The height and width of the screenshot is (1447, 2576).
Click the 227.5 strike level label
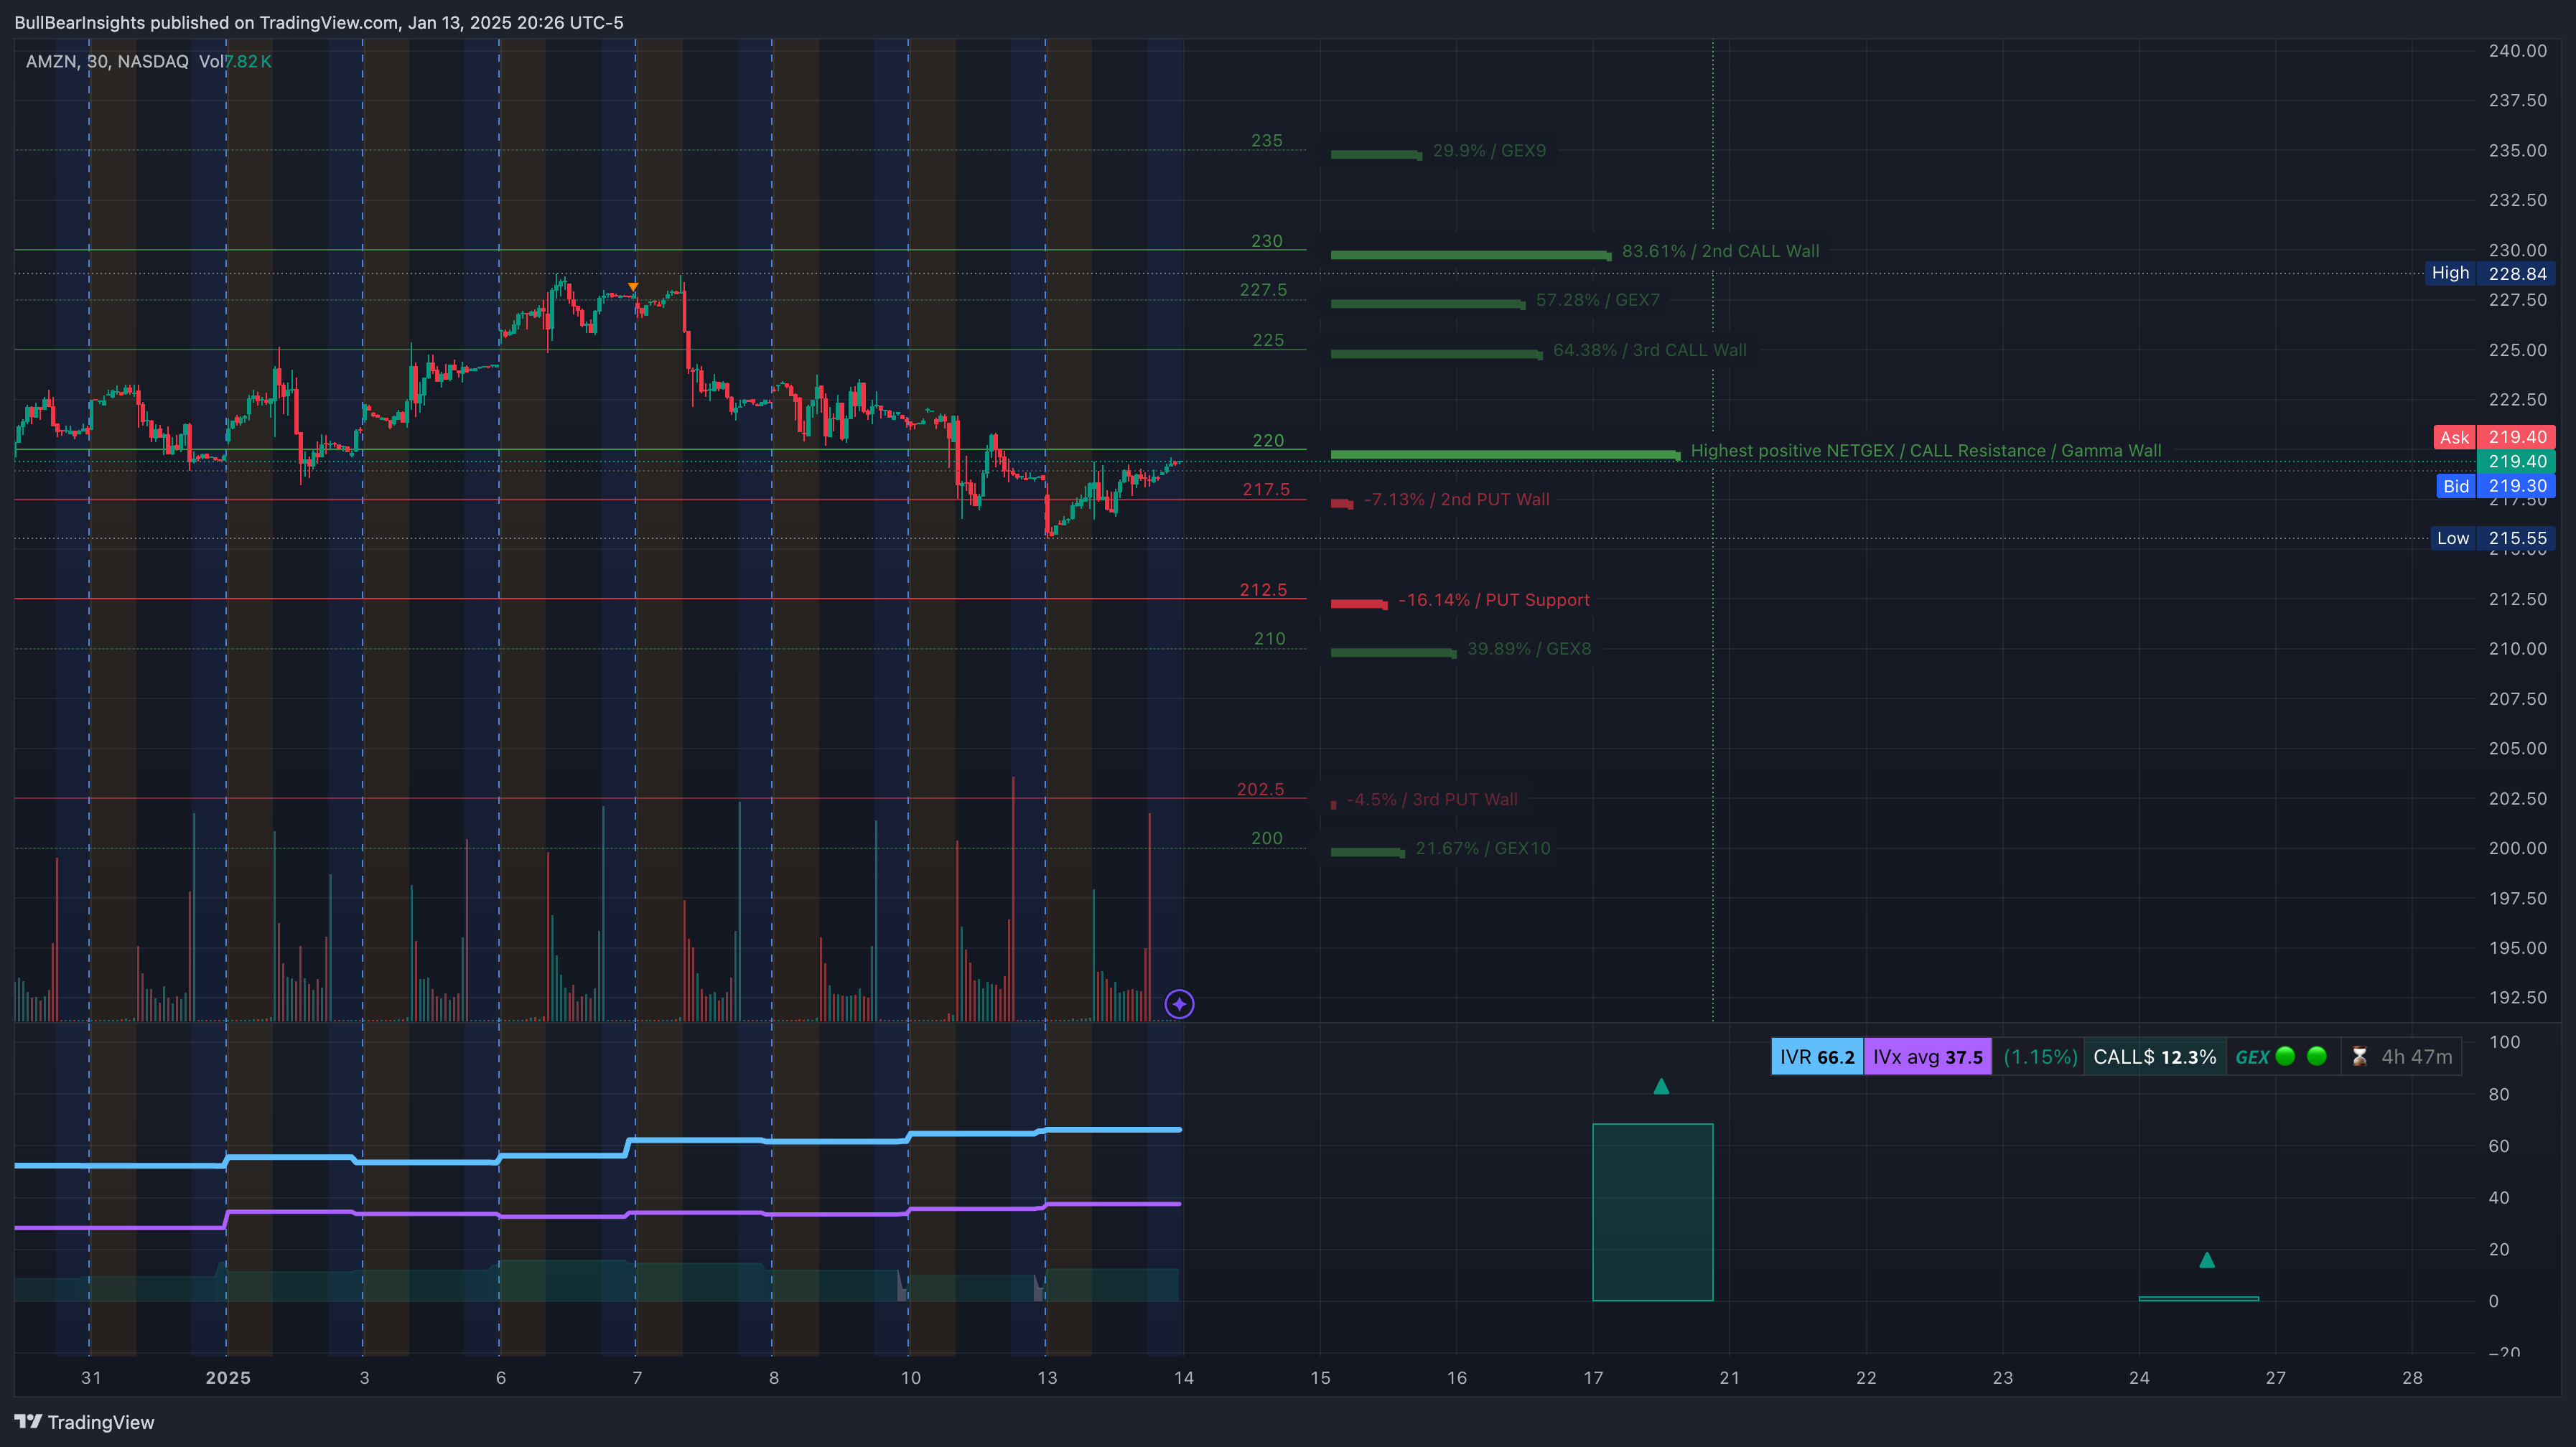[1263, 290]
